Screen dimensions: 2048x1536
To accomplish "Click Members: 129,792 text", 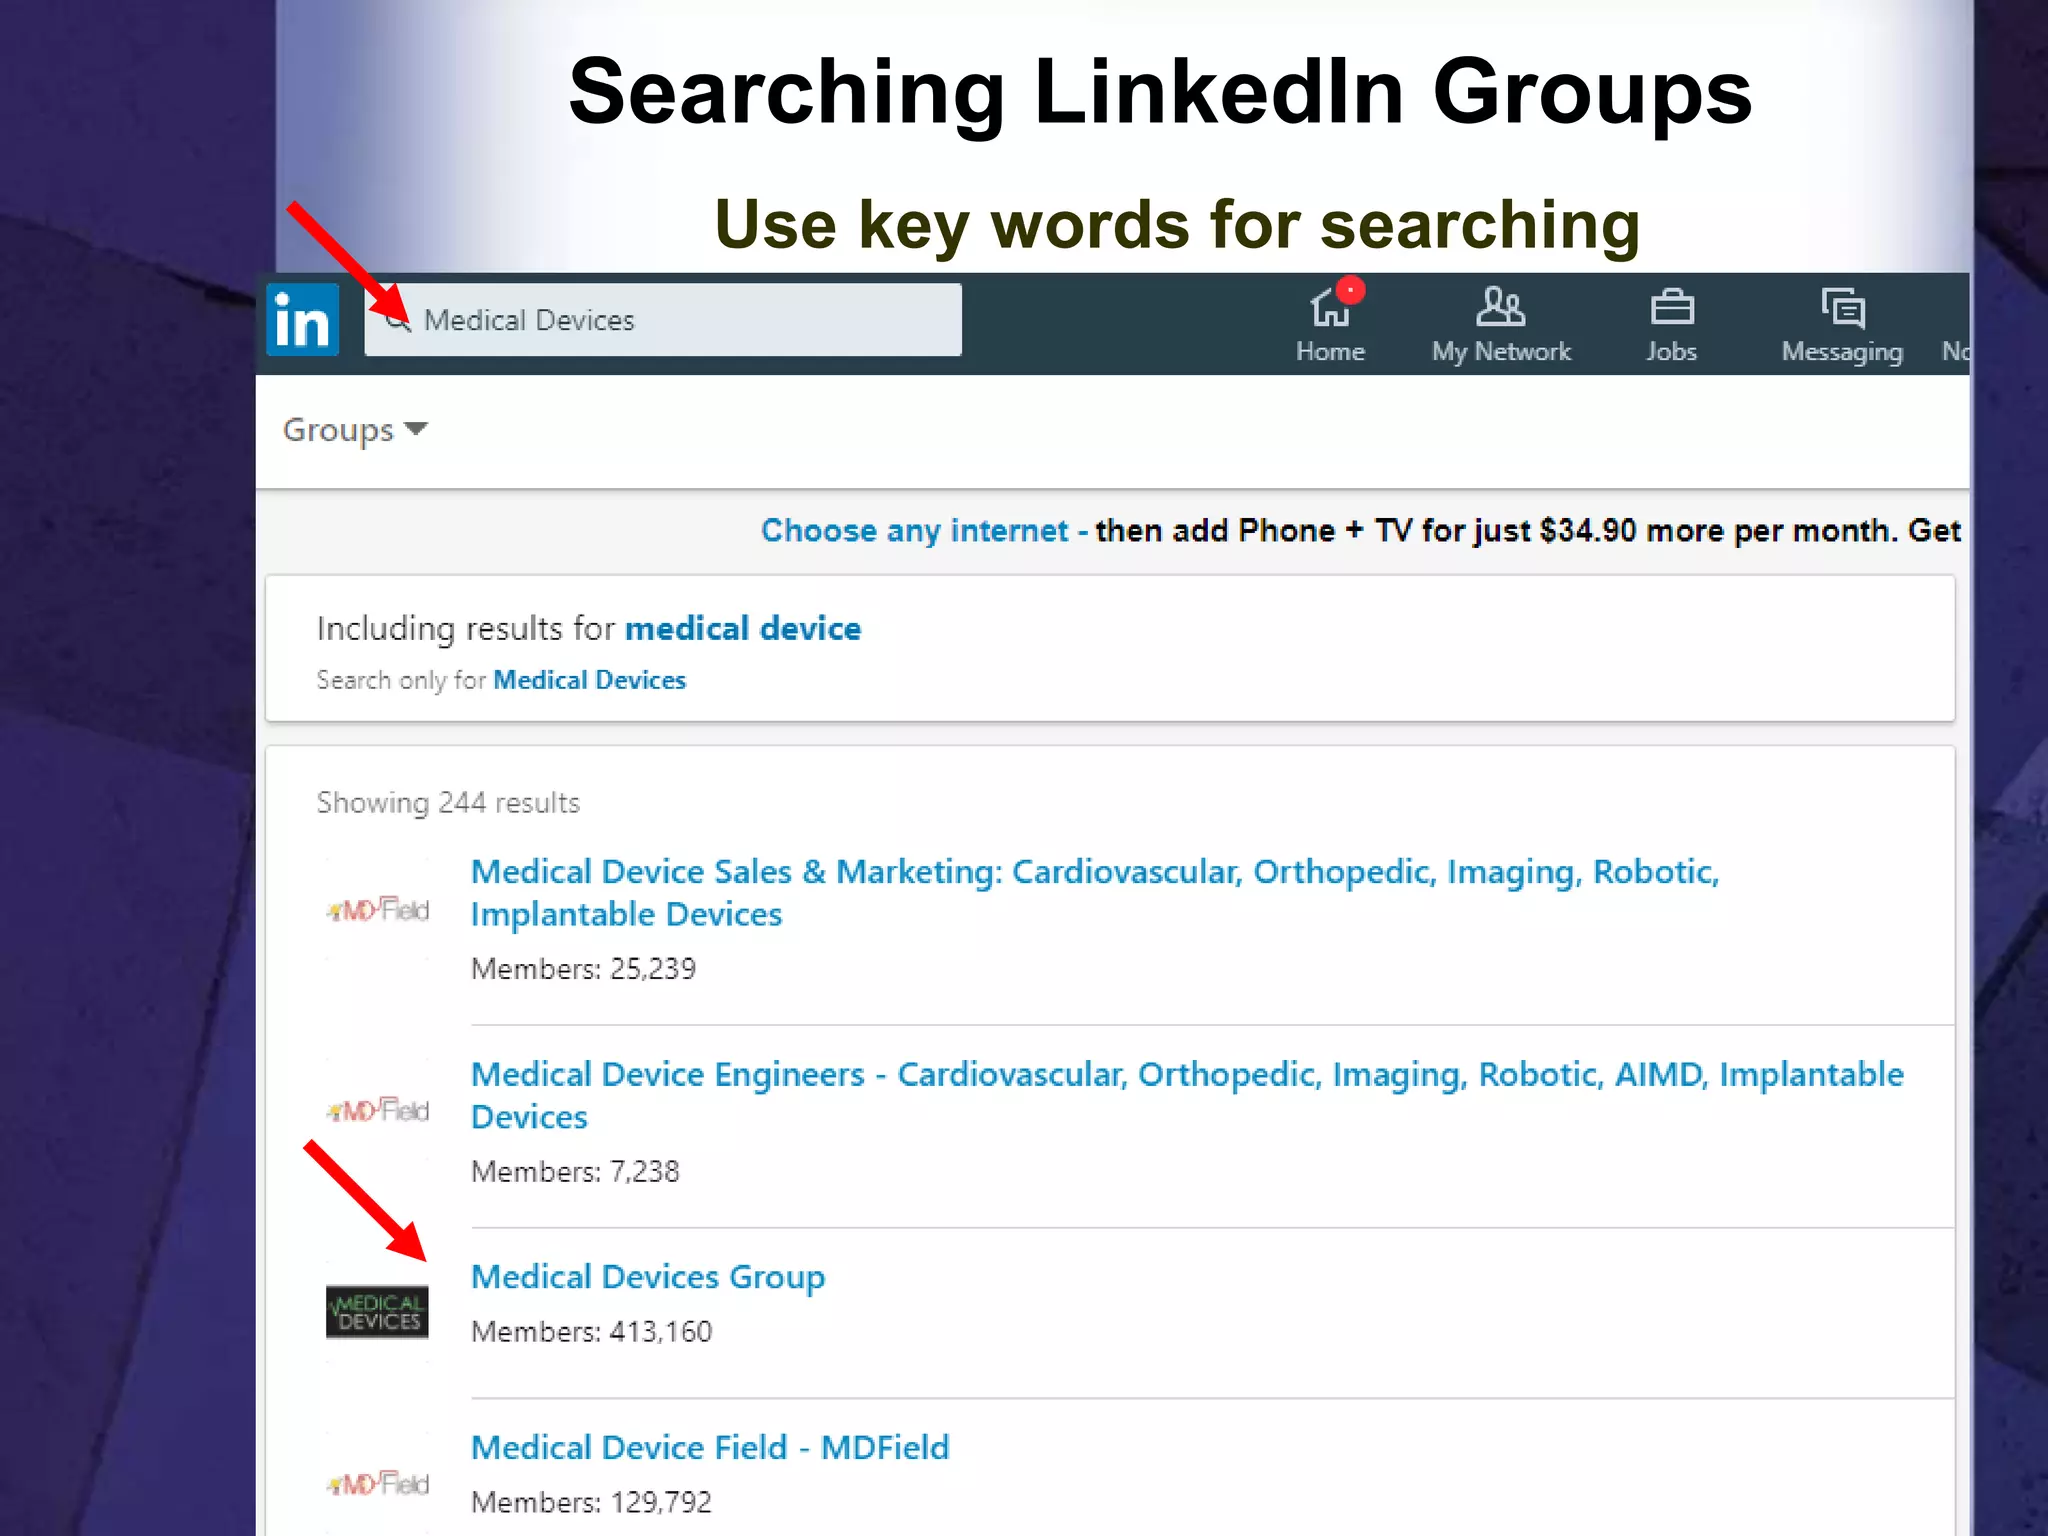I will coord(591,1501).
